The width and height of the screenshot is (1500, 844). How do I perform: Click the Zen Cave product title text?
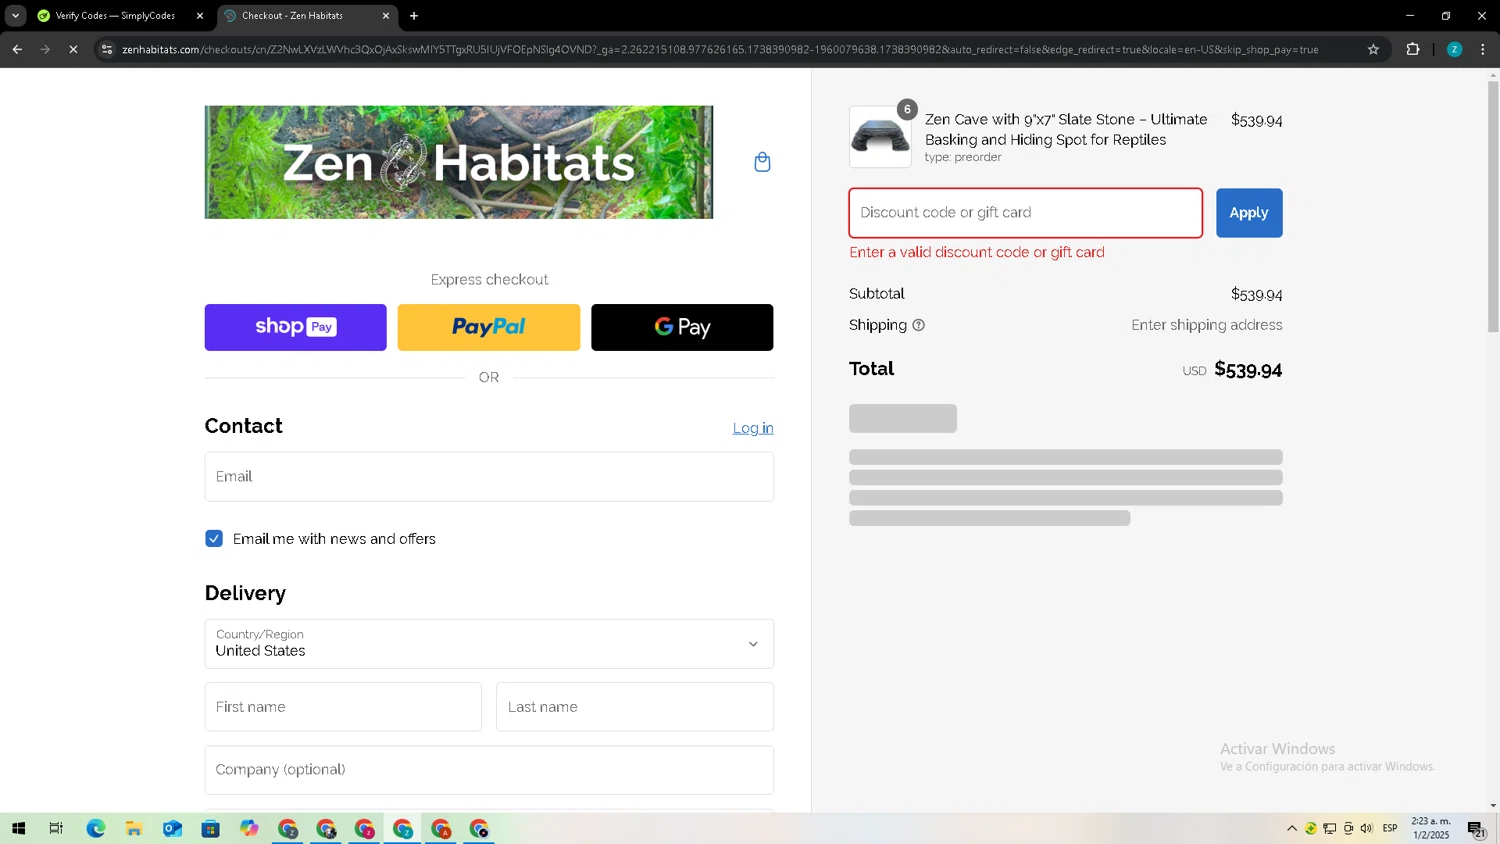(1066, 129)
